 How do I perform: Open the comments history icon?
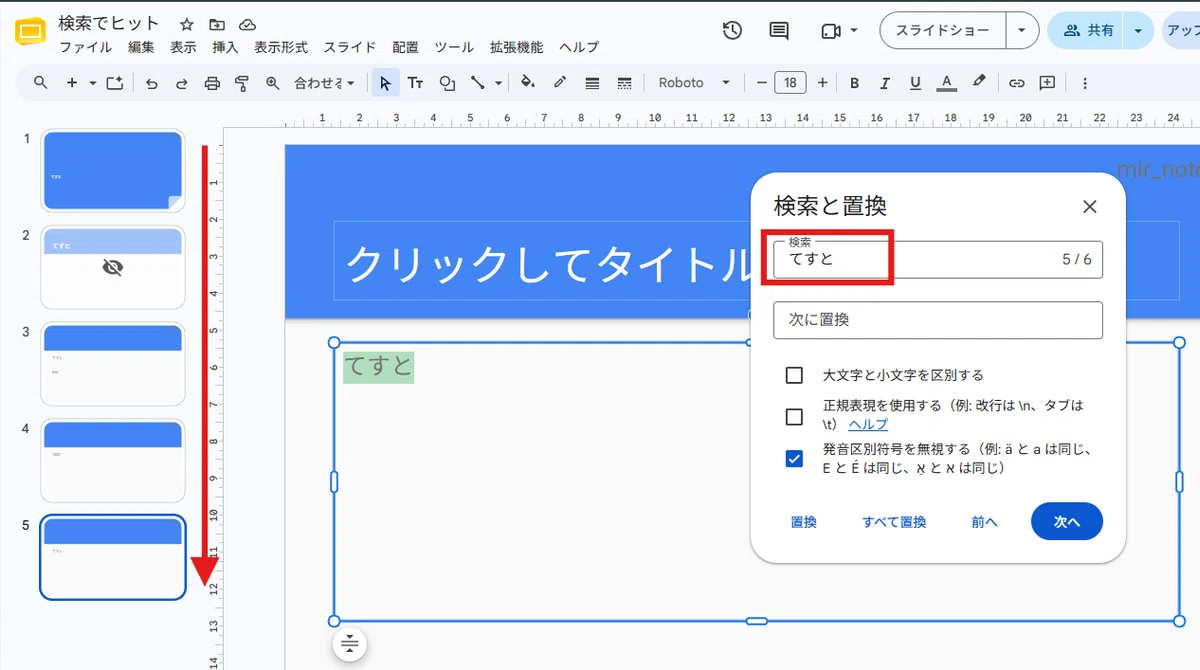pos(779,30)
